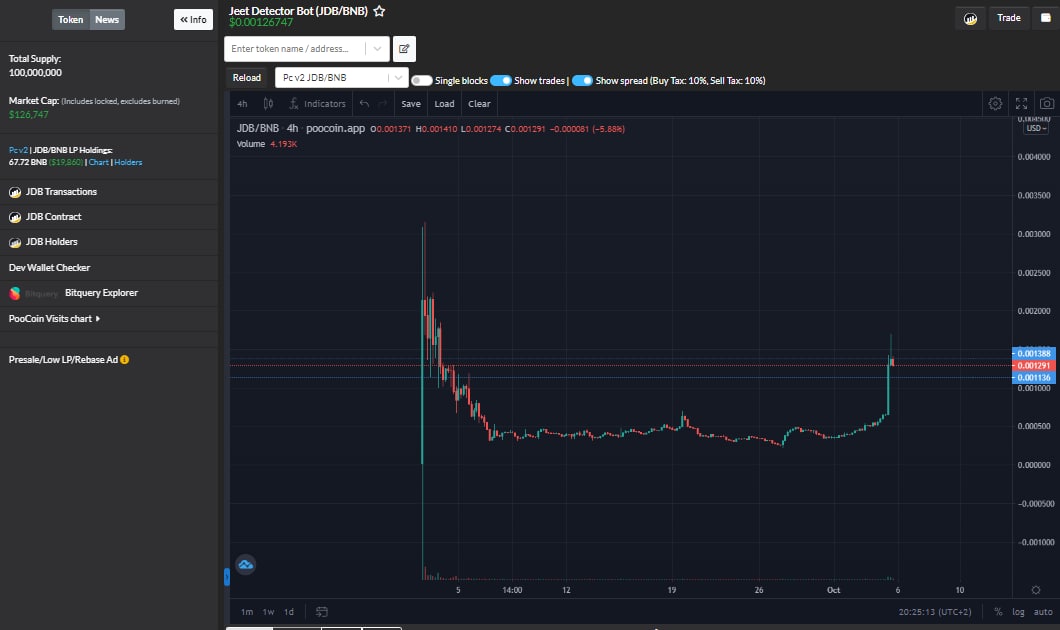Toggle Single blocks switch
Screen dimensions: 1060x630
pyautogui.click(x=422, y=80)
